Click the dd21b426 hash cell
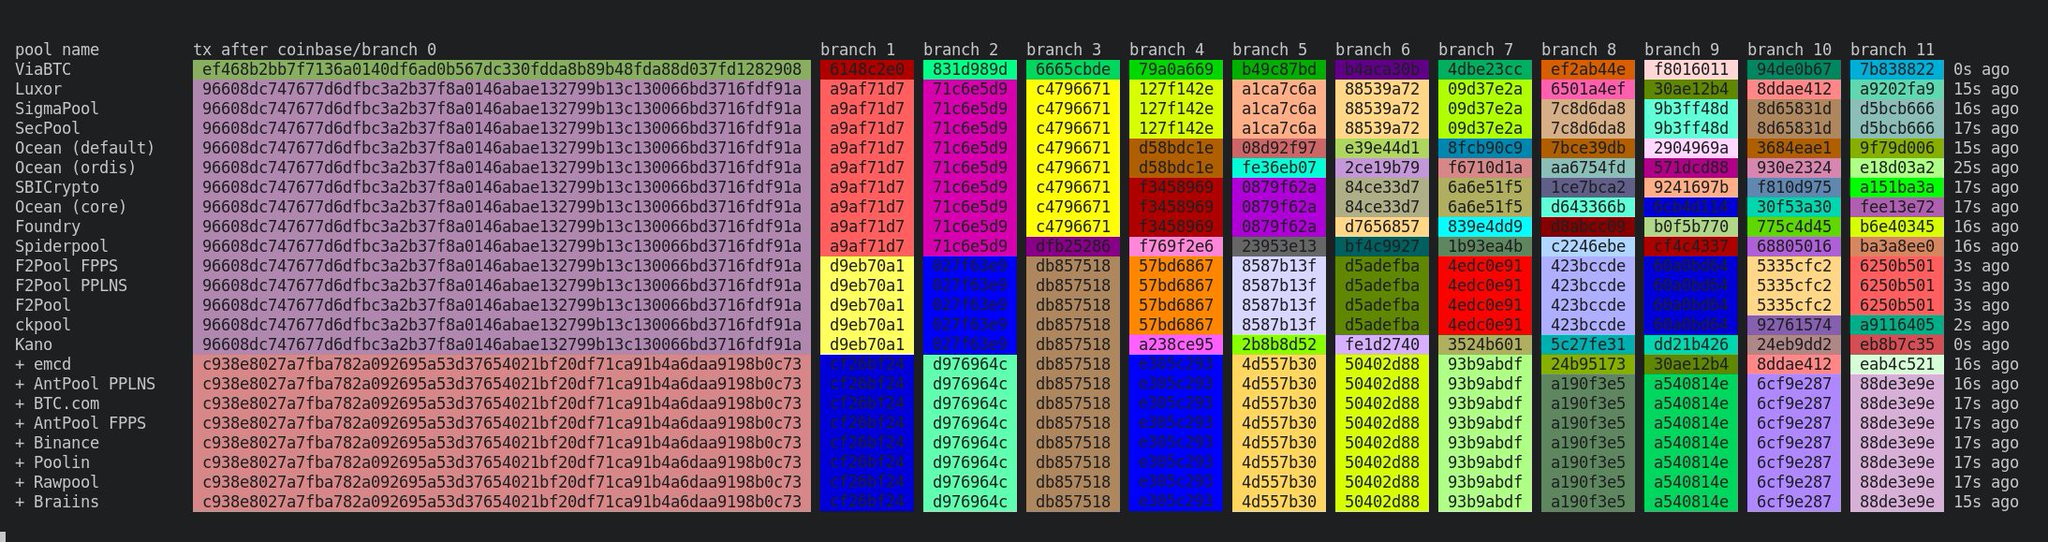This screenshot has height=542, width=2048. (x=1691, y=345)
